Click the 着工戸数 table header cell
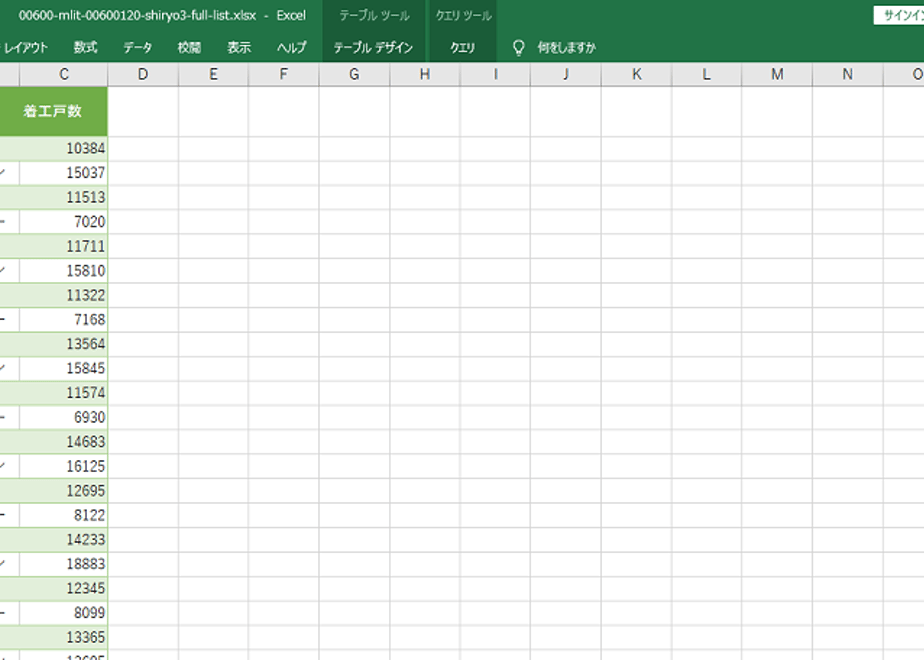Screen dimensions: 924x660 [54, 111]
